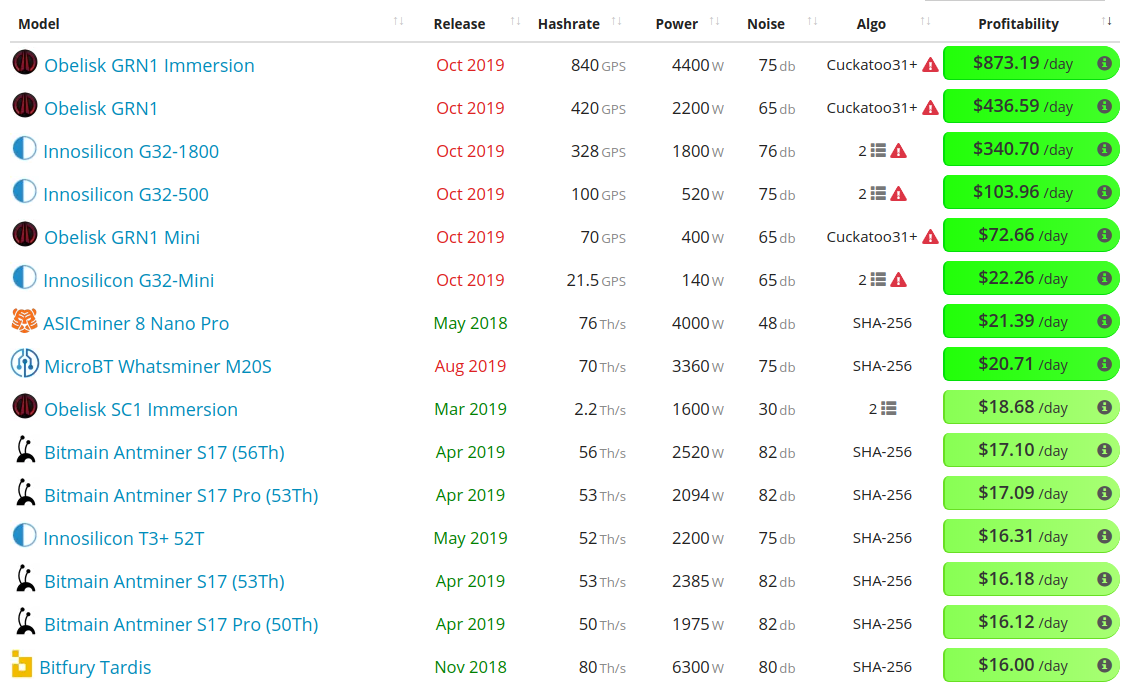
Task: Click the $340.70 per day profitability badge
Action: coord(1020,150)
